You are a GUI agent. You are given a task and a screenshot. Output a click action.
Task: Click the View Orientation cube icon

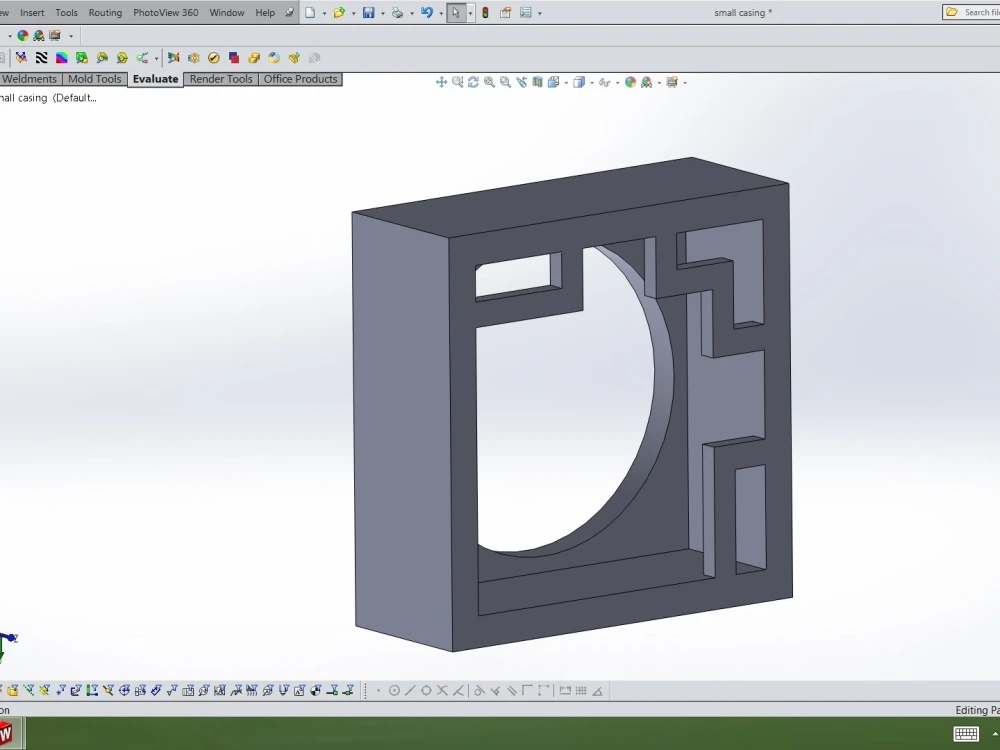(553, 82)
